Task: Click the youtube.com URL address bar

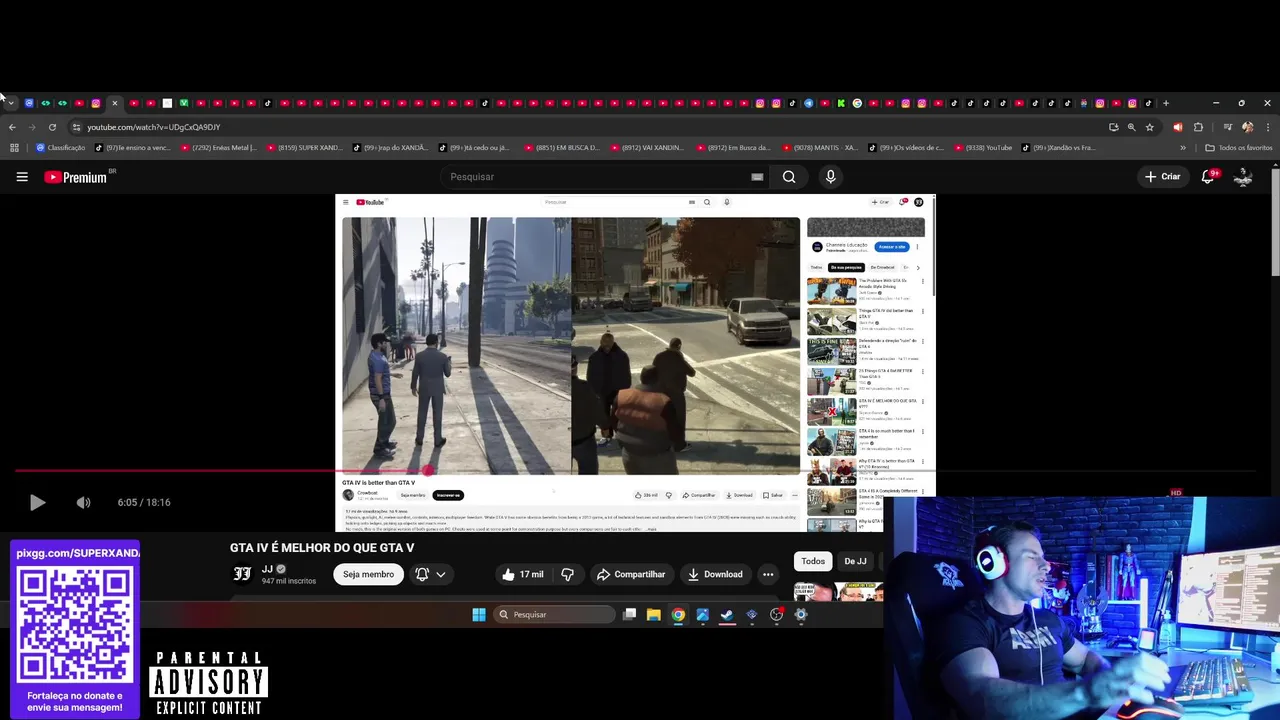Action: point(153,127)
